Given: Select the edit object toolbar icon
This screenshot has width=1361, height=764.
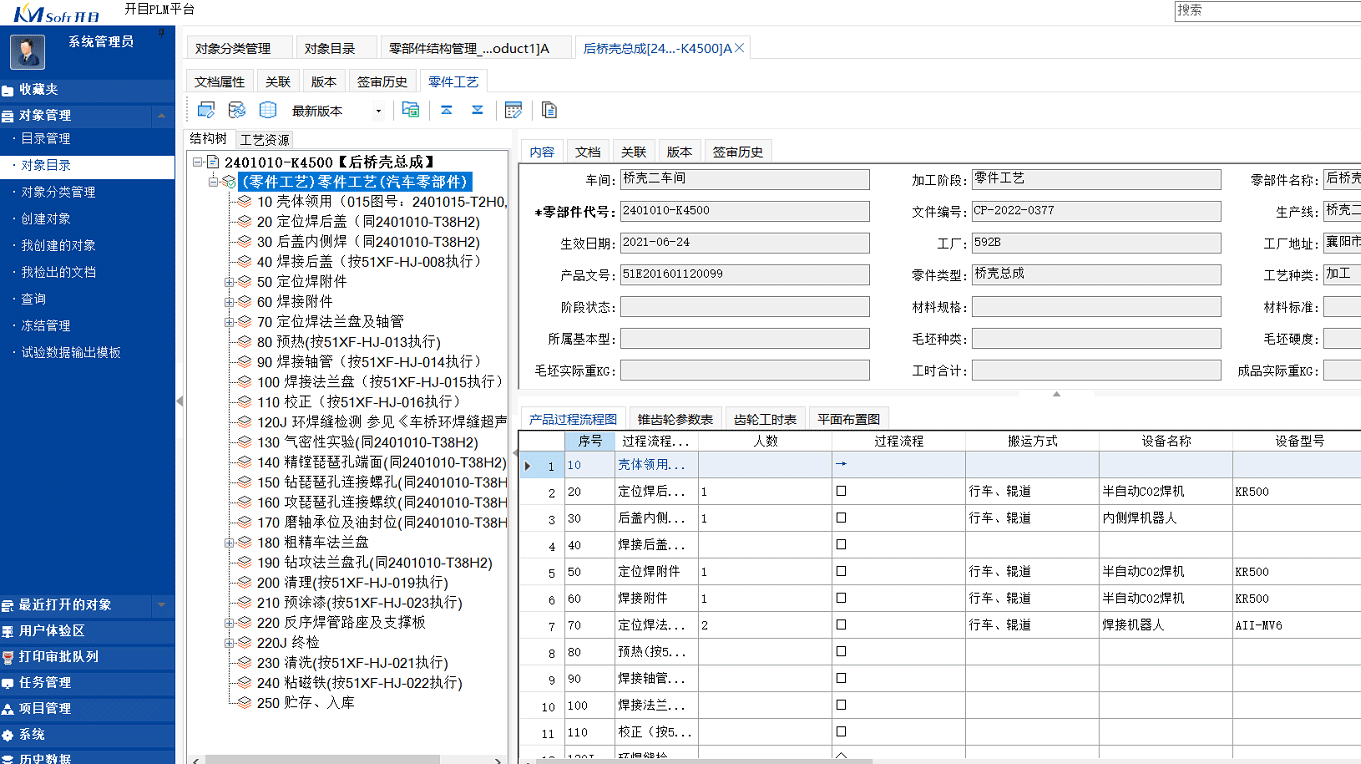Looking at the screenshot, I should (x=205, y=110).
